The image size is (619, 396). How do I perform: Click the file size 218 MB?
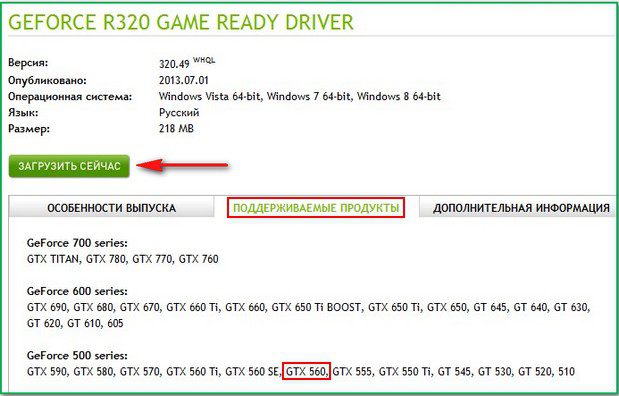pos(176,128)
